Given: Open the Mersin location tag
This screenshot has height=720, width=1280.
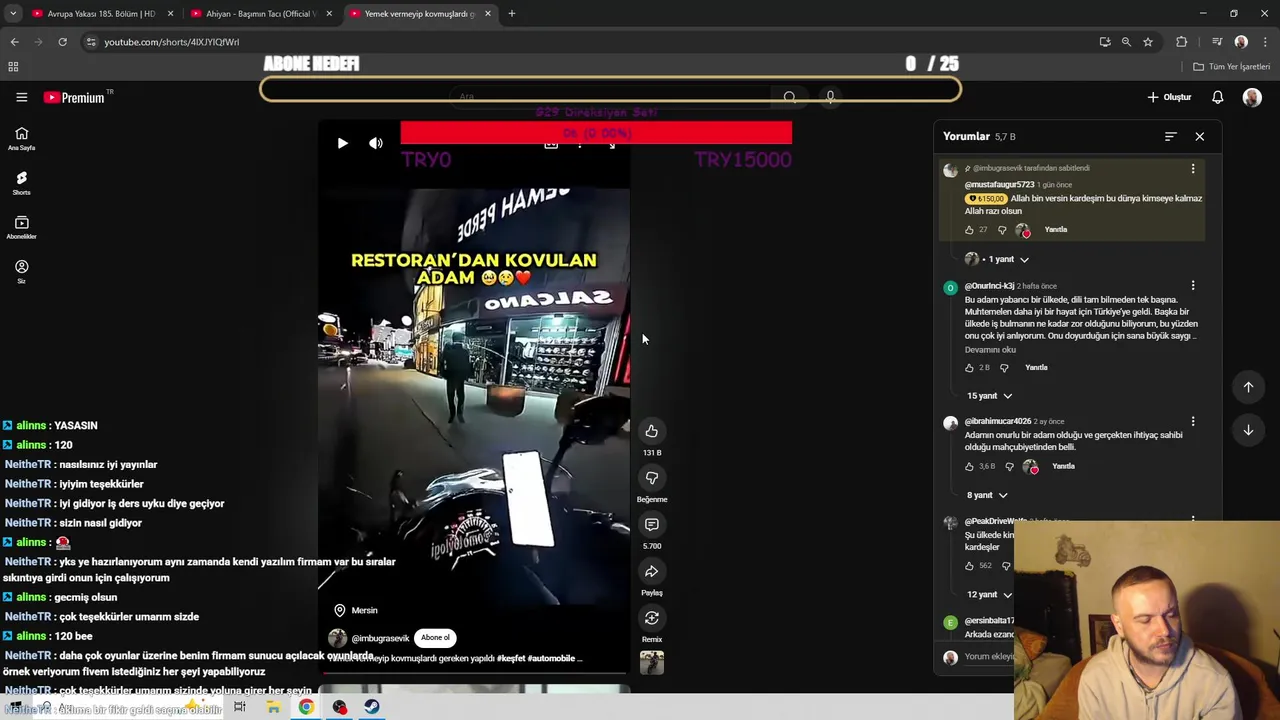Looking at the screenshot, I should click(x=356, y=610).
